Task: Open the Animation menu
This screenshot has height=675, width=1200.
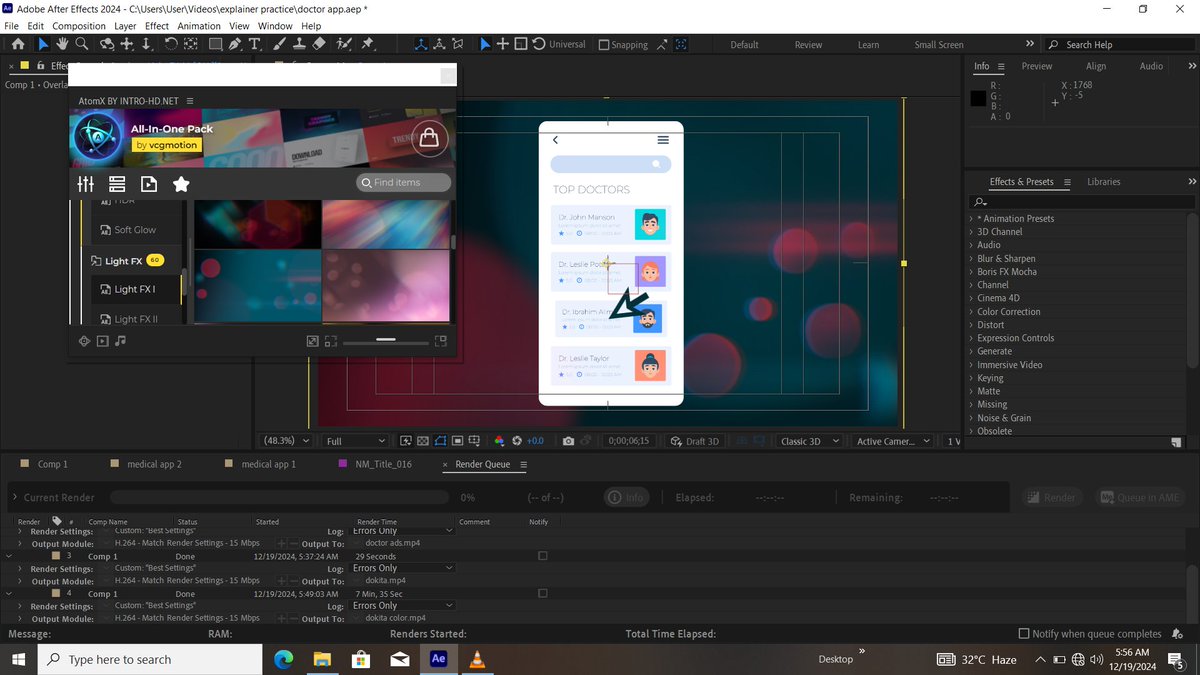Action: (199, 26)
